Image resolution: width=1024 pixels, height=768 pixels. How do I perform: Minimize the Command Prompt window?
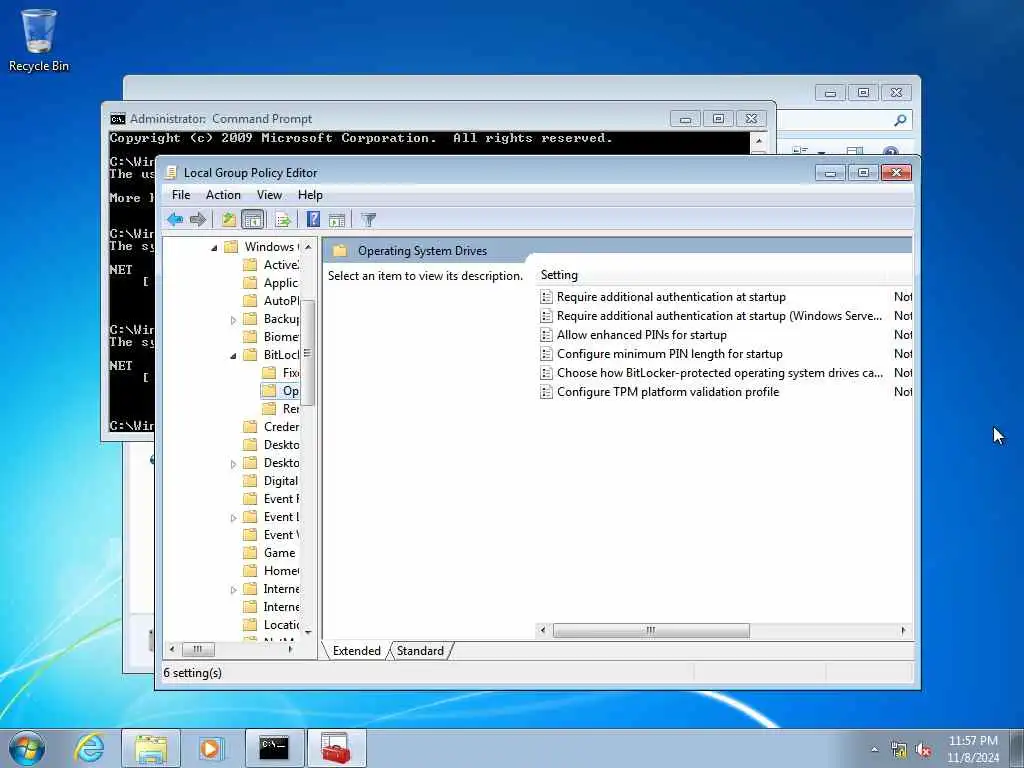685,119
